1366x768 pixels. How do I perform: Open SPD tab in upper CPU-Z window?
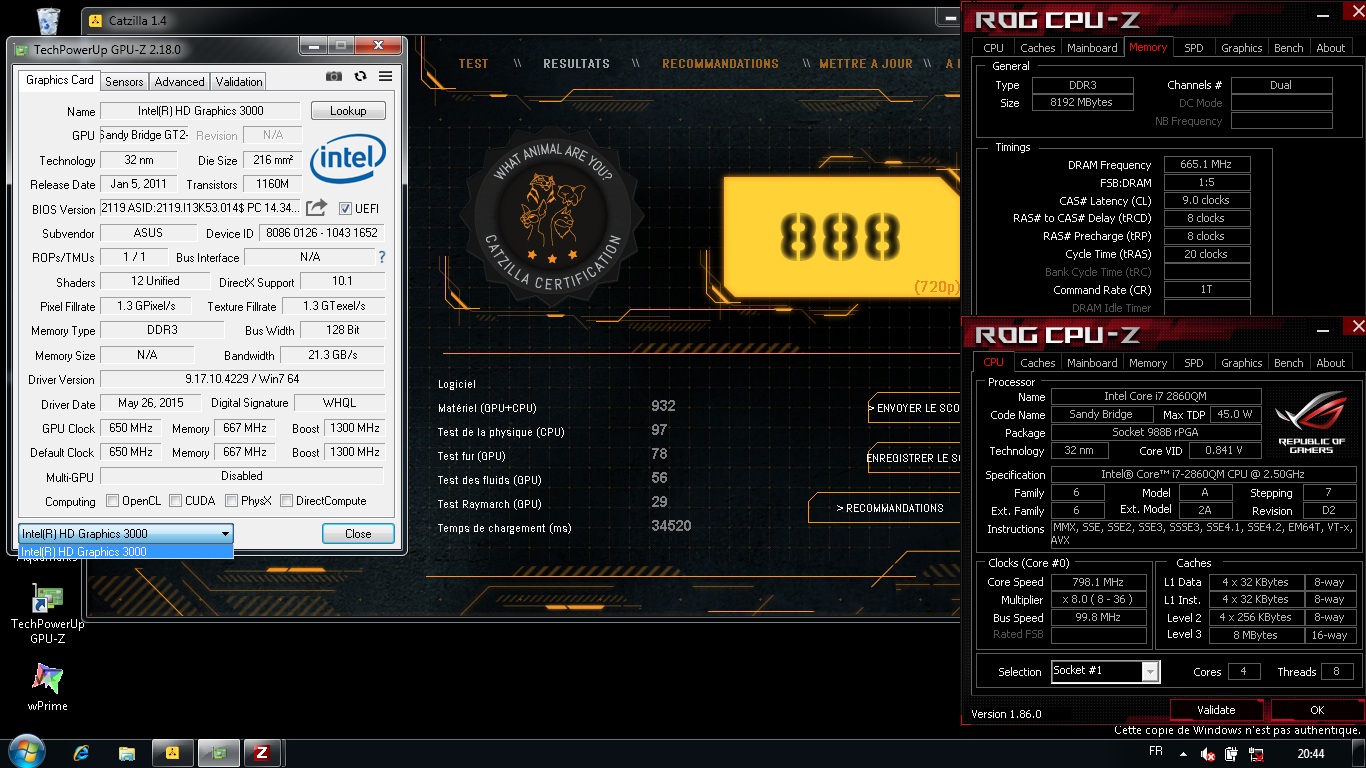pos(1194,48)
